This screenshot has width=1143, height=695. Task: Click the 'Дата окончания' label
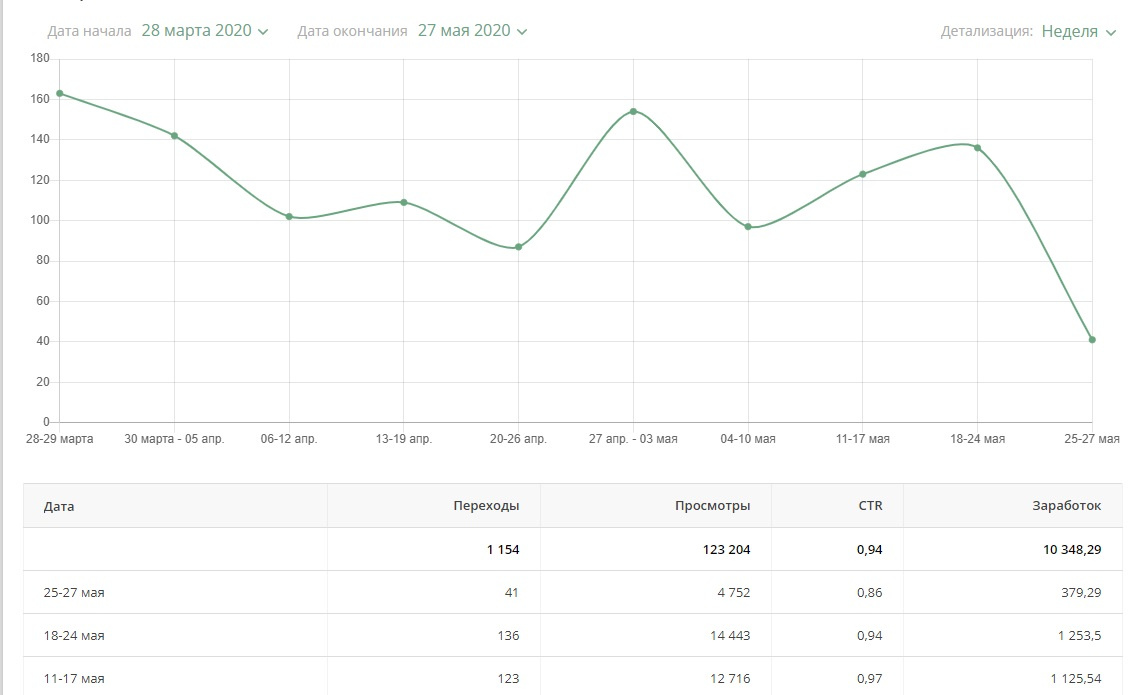(352, 31)
